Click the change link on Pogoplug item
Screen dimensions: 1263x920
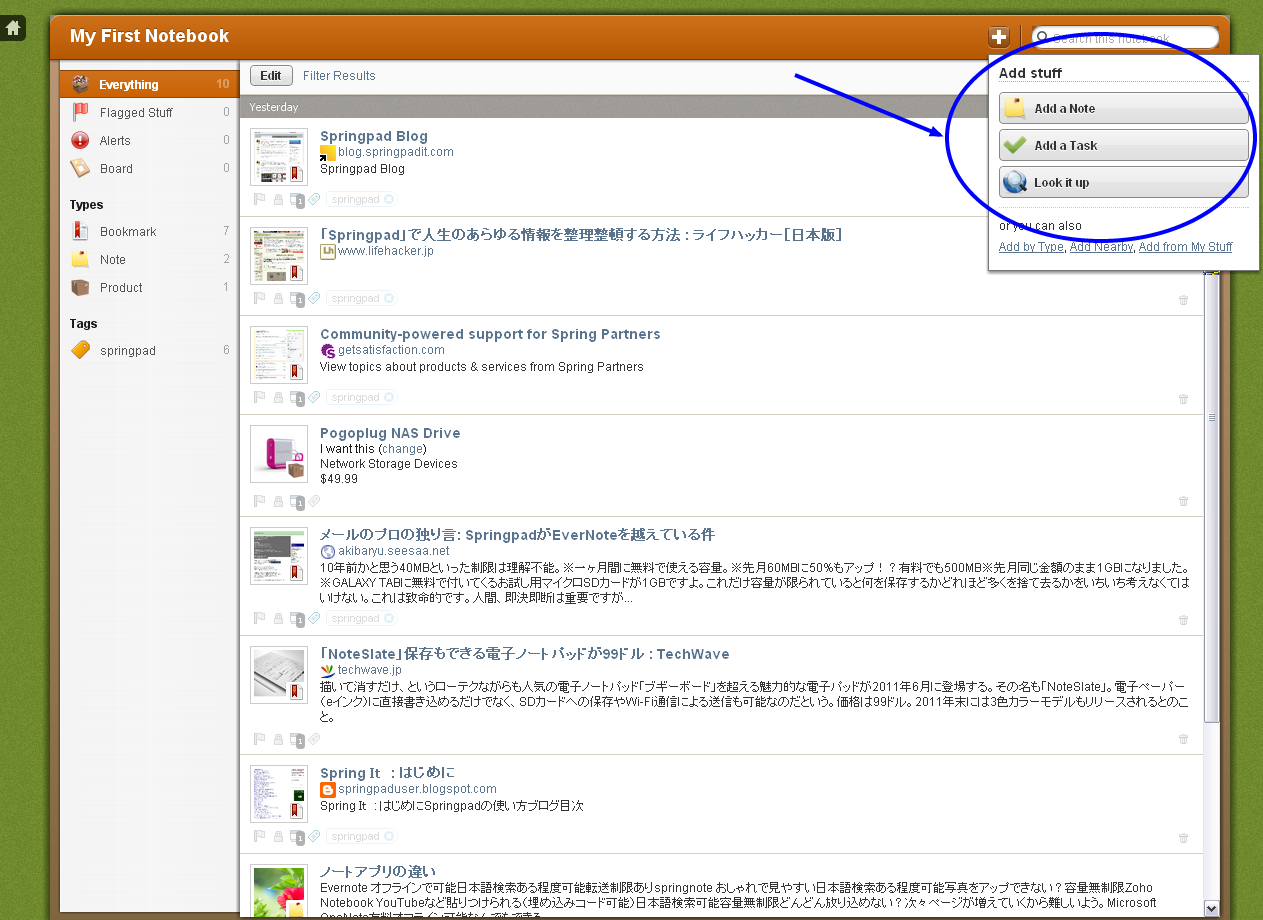tap(402, 449)
